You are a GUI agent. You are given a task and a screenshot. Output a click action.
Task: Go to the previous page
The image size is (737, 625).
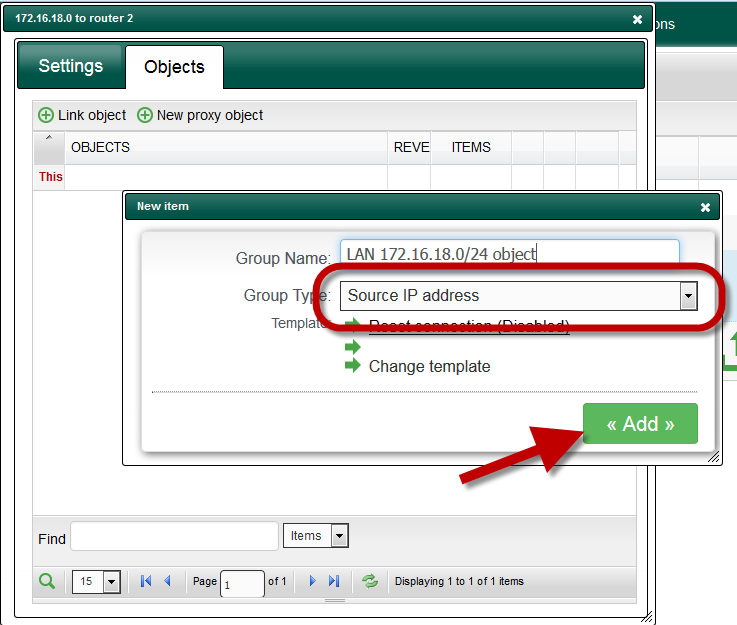[167, 581]
